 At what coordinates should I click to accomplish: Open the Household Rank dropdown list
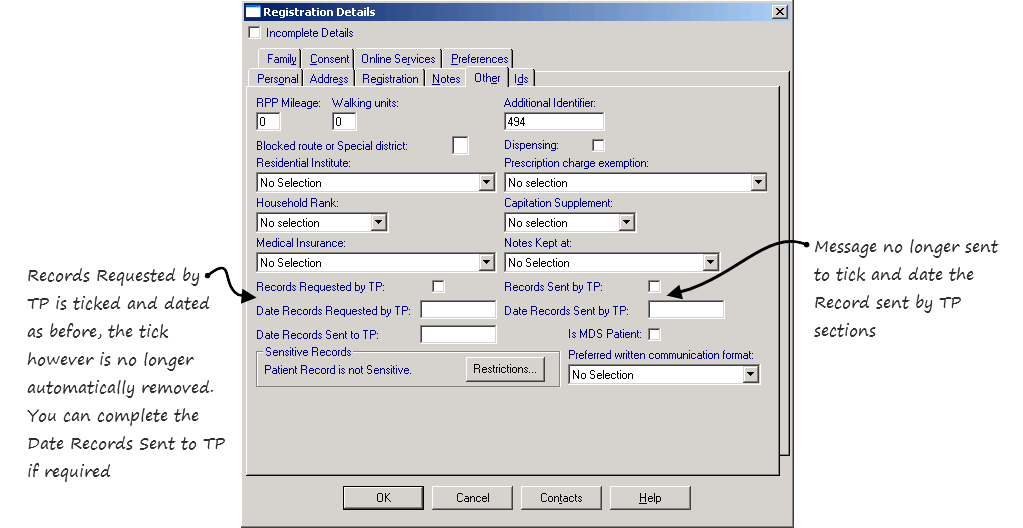[x=378, y=223]
